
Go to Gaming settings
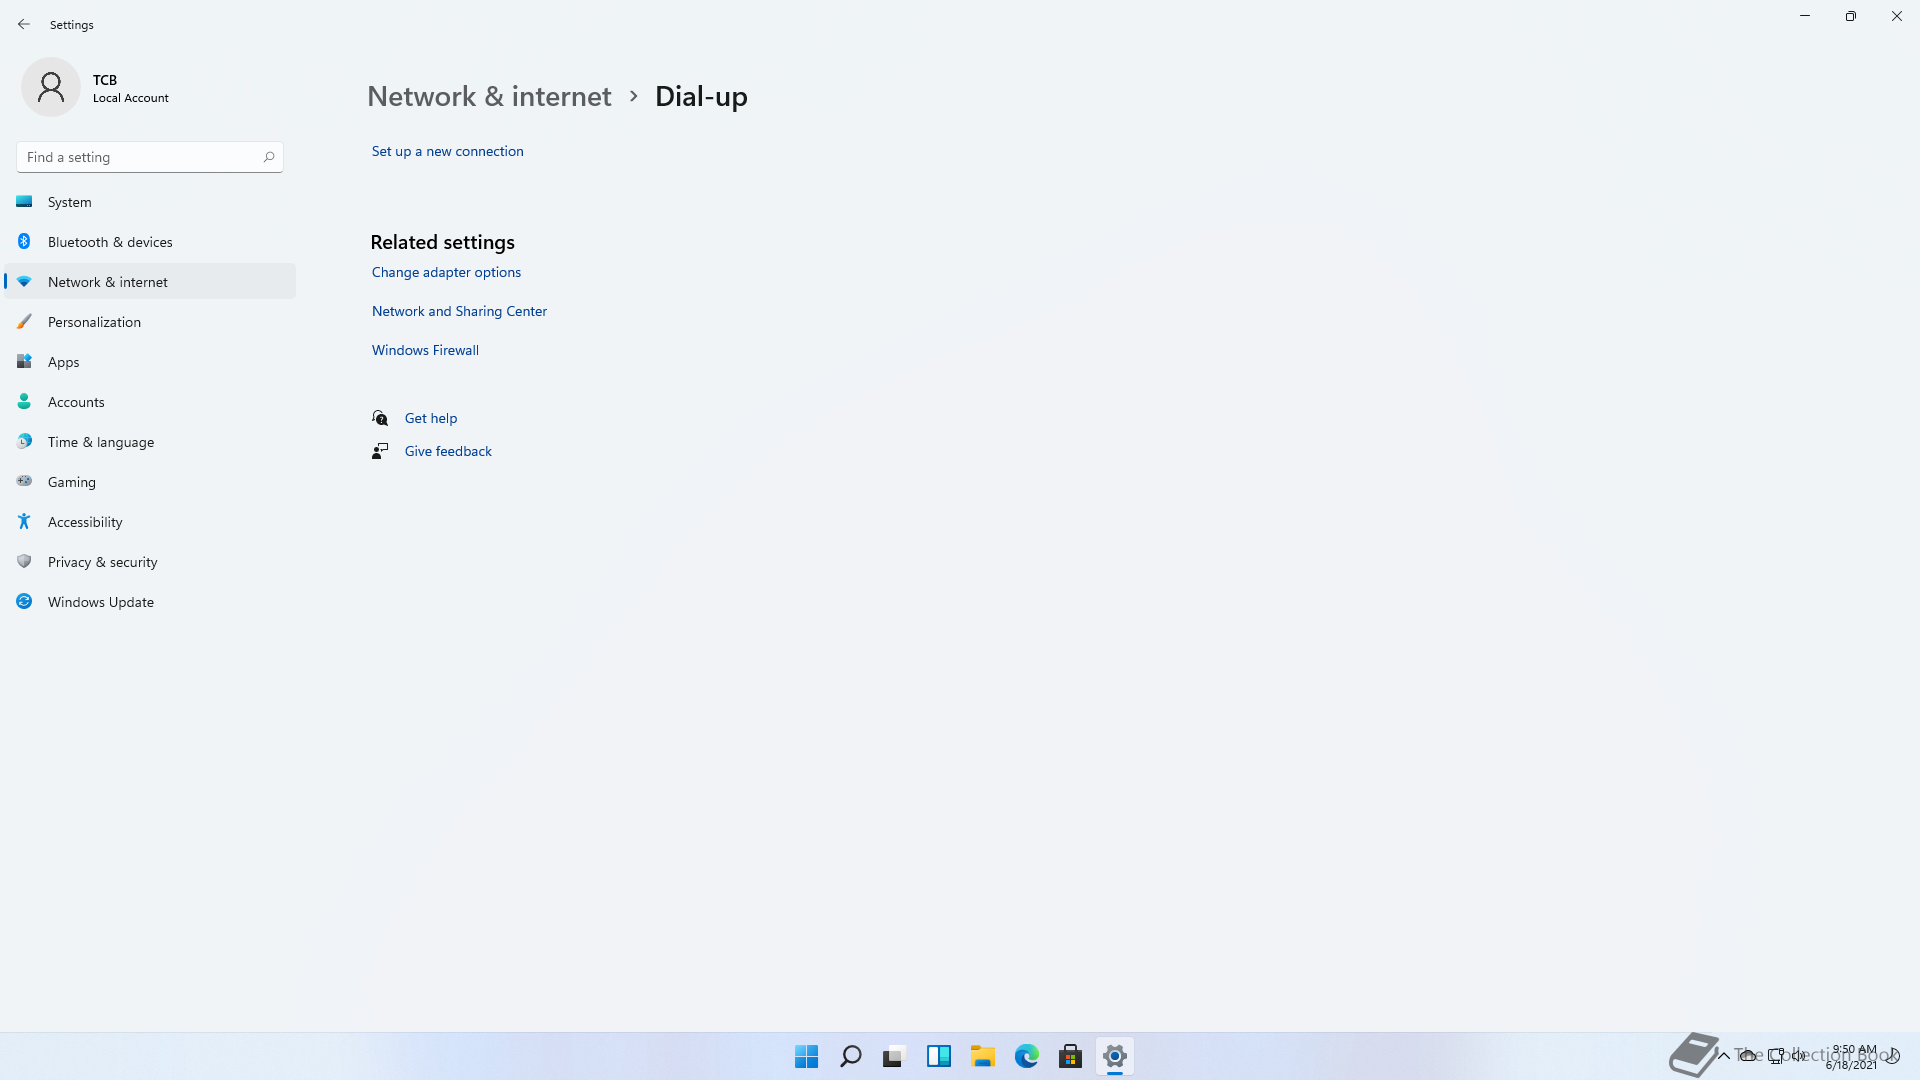150,482
